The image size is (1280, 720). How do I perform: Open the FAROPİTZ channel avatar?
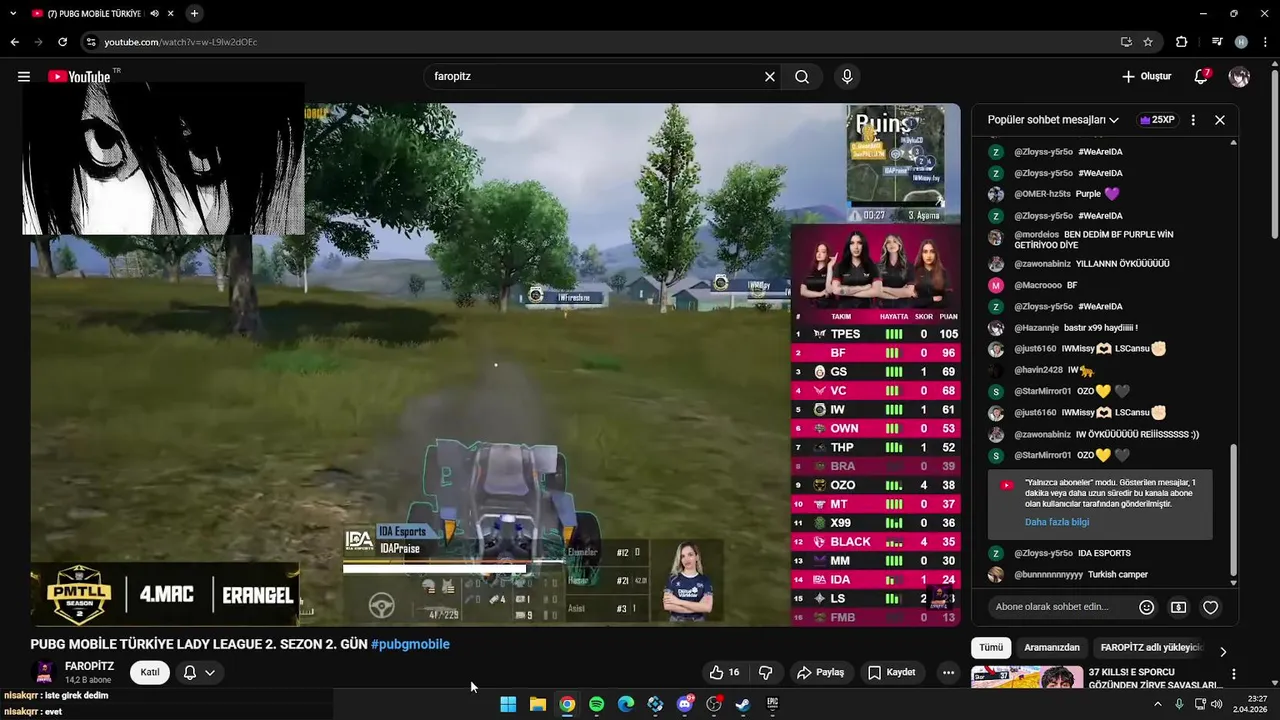pyautogui.click(x=44, y=673)
